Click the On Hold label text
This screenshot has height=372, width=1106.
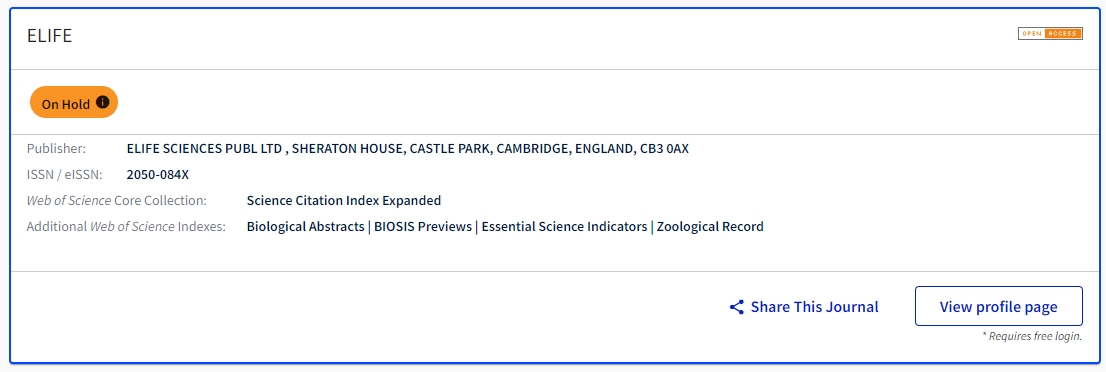click(x=66, y=104)
